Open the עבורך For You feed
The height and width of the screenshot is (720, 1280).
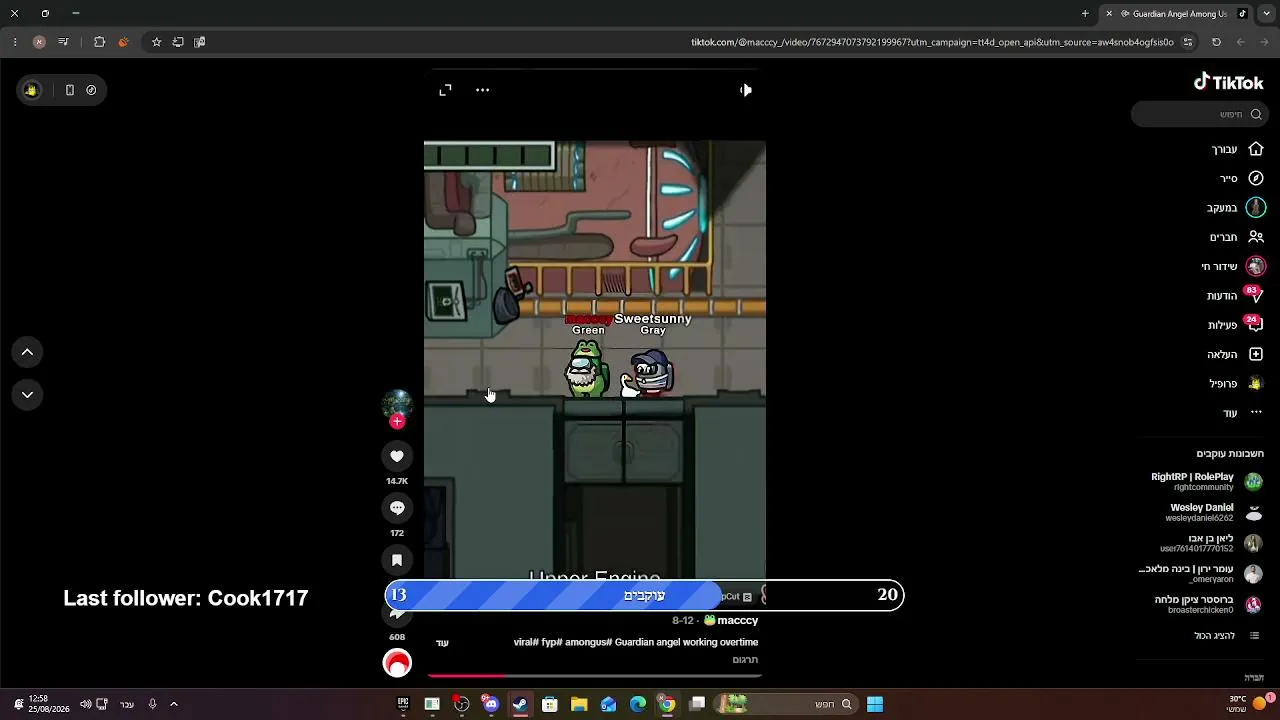pos(1237,149)
